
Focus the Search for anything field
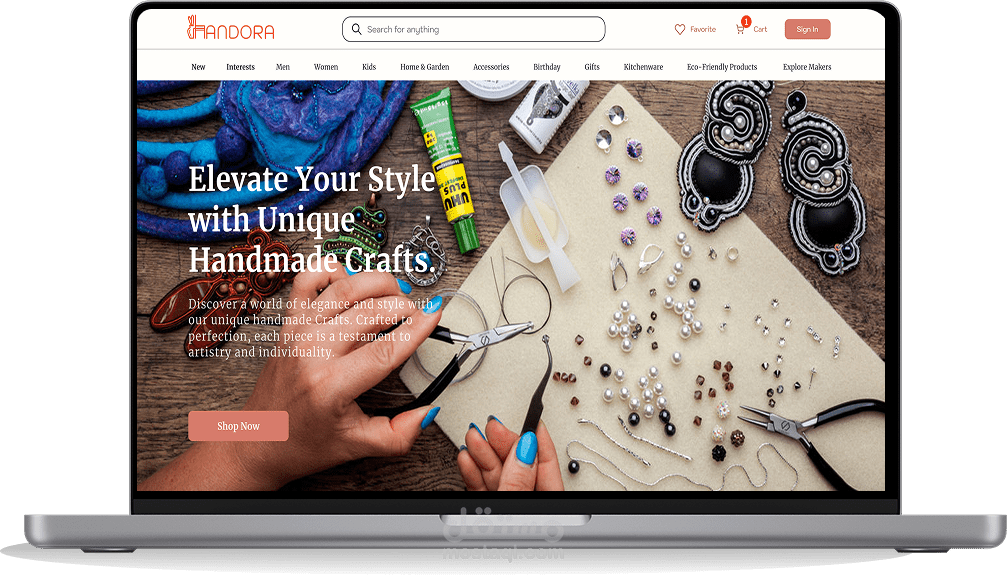tap(474, 30)
